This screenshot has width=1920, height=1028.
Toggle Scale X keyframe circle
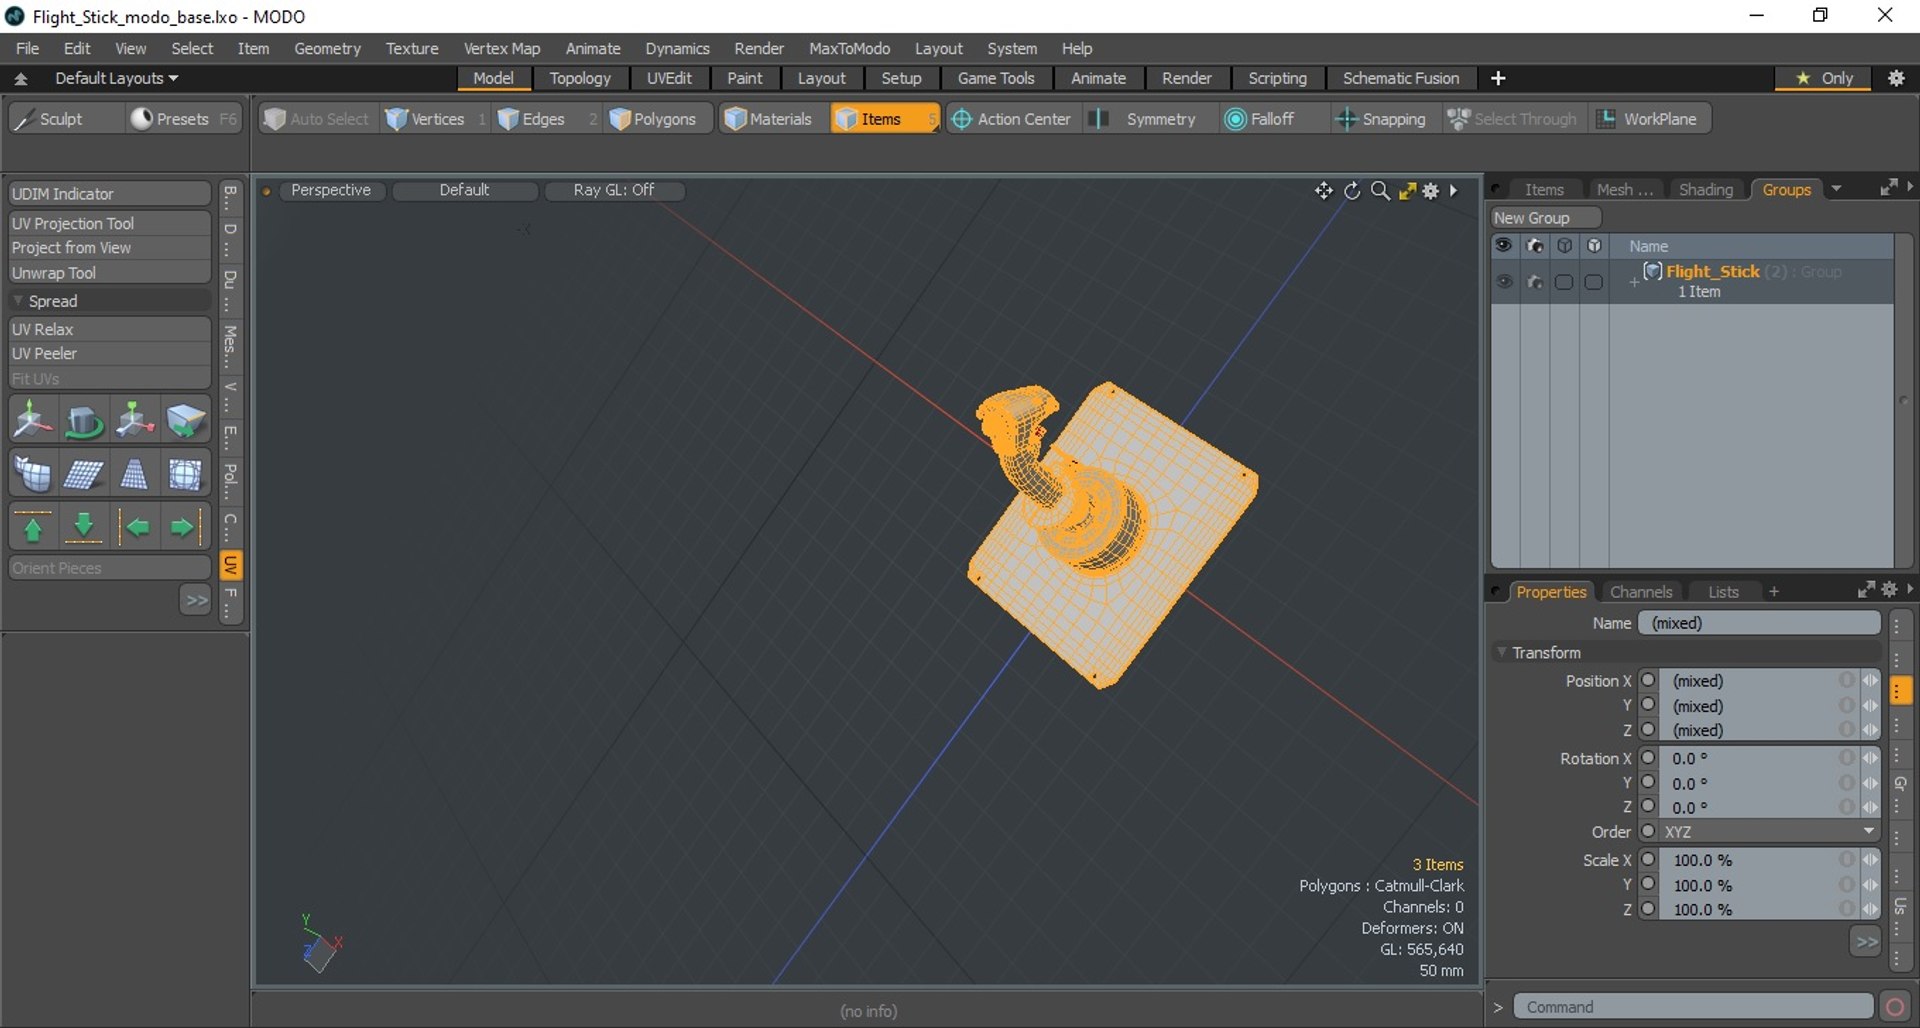click(x=1649, y=860)
